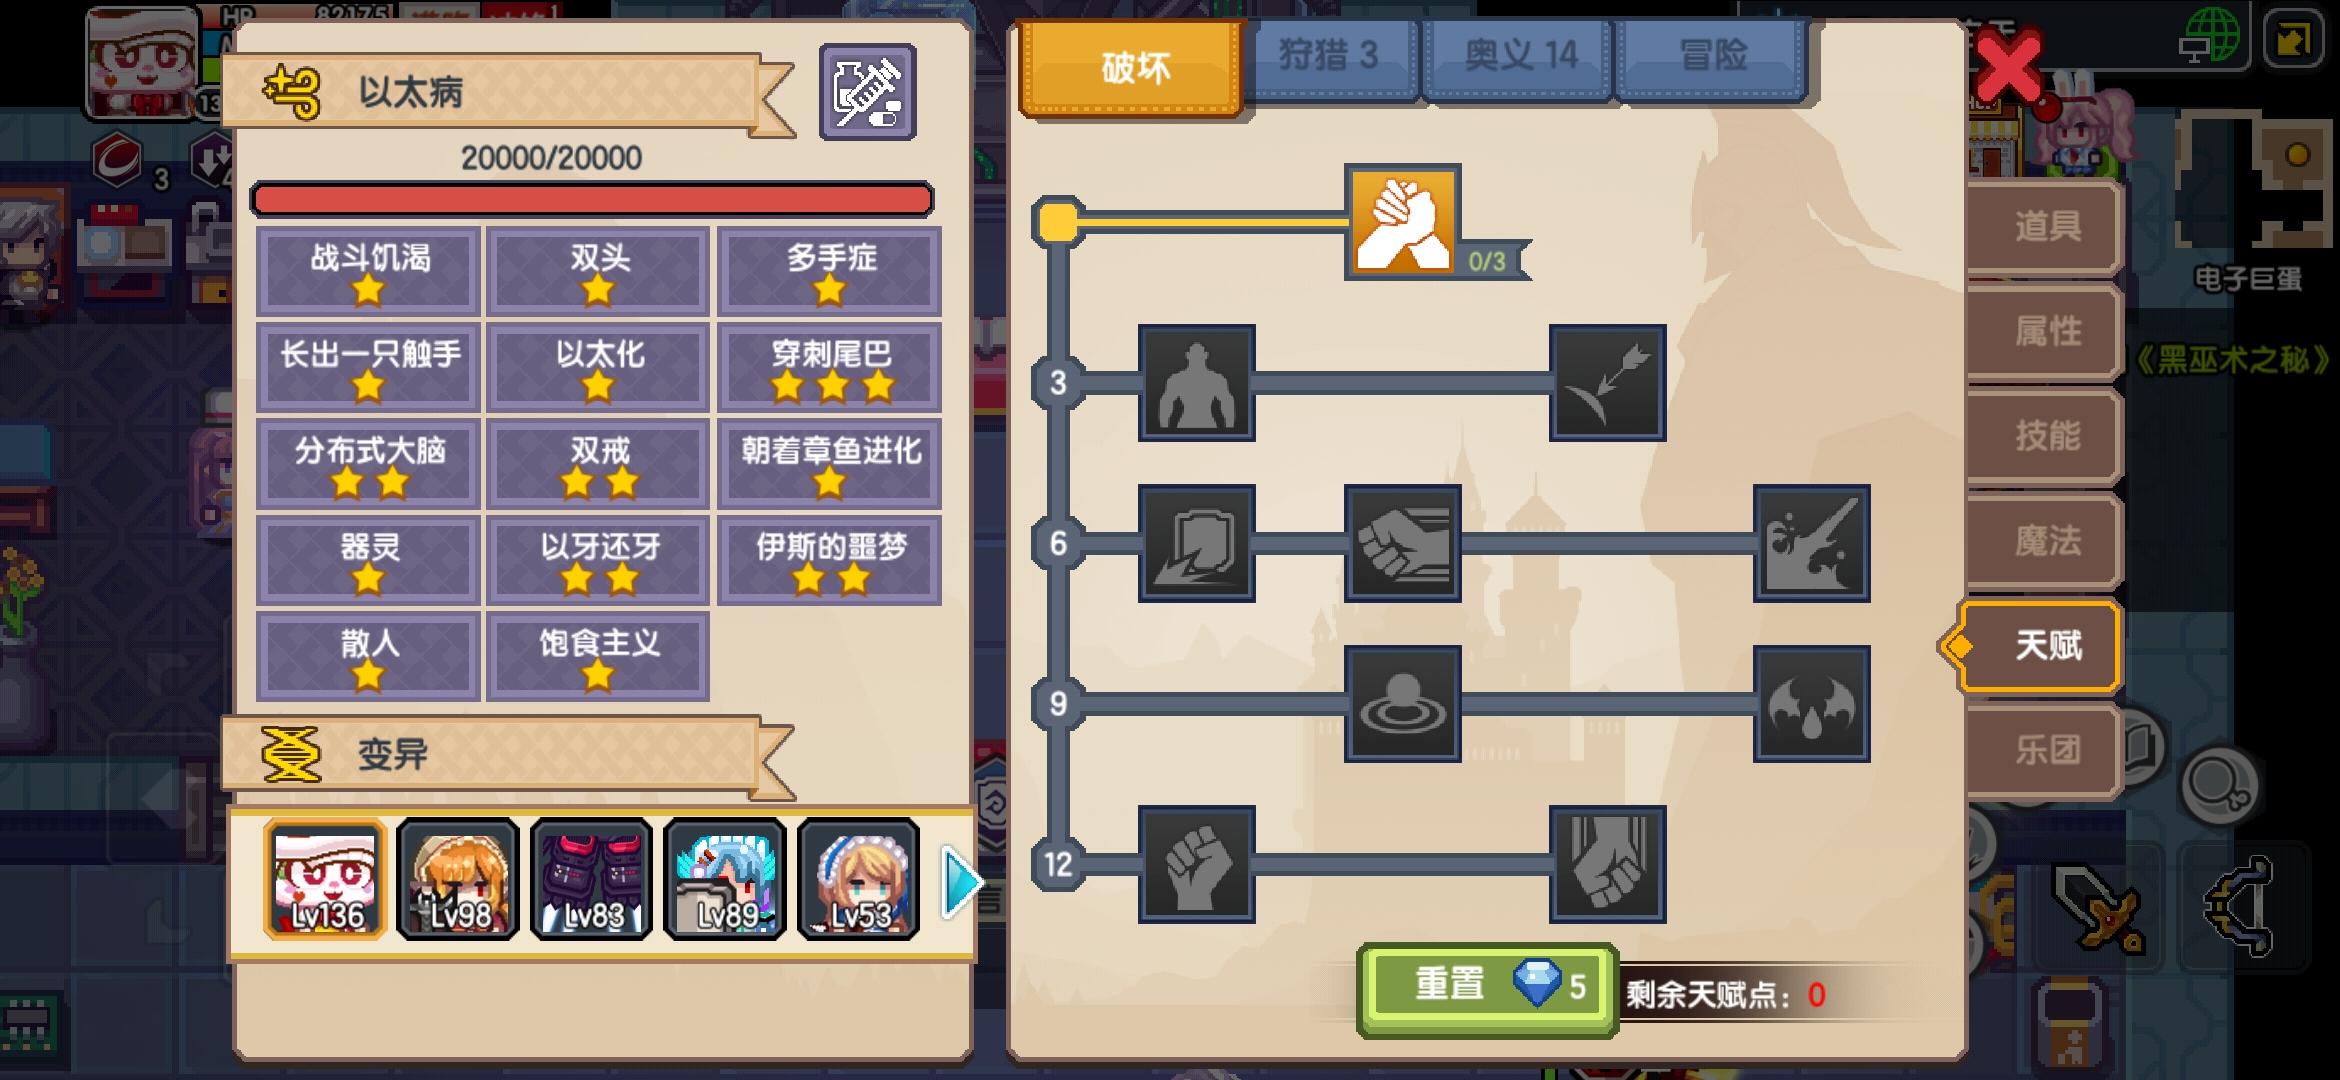The width and height of the screenshot is (2340, 1080).
Task: Expand character list with the right arrow
Action: pyautogui.click(x=961, y=881)
